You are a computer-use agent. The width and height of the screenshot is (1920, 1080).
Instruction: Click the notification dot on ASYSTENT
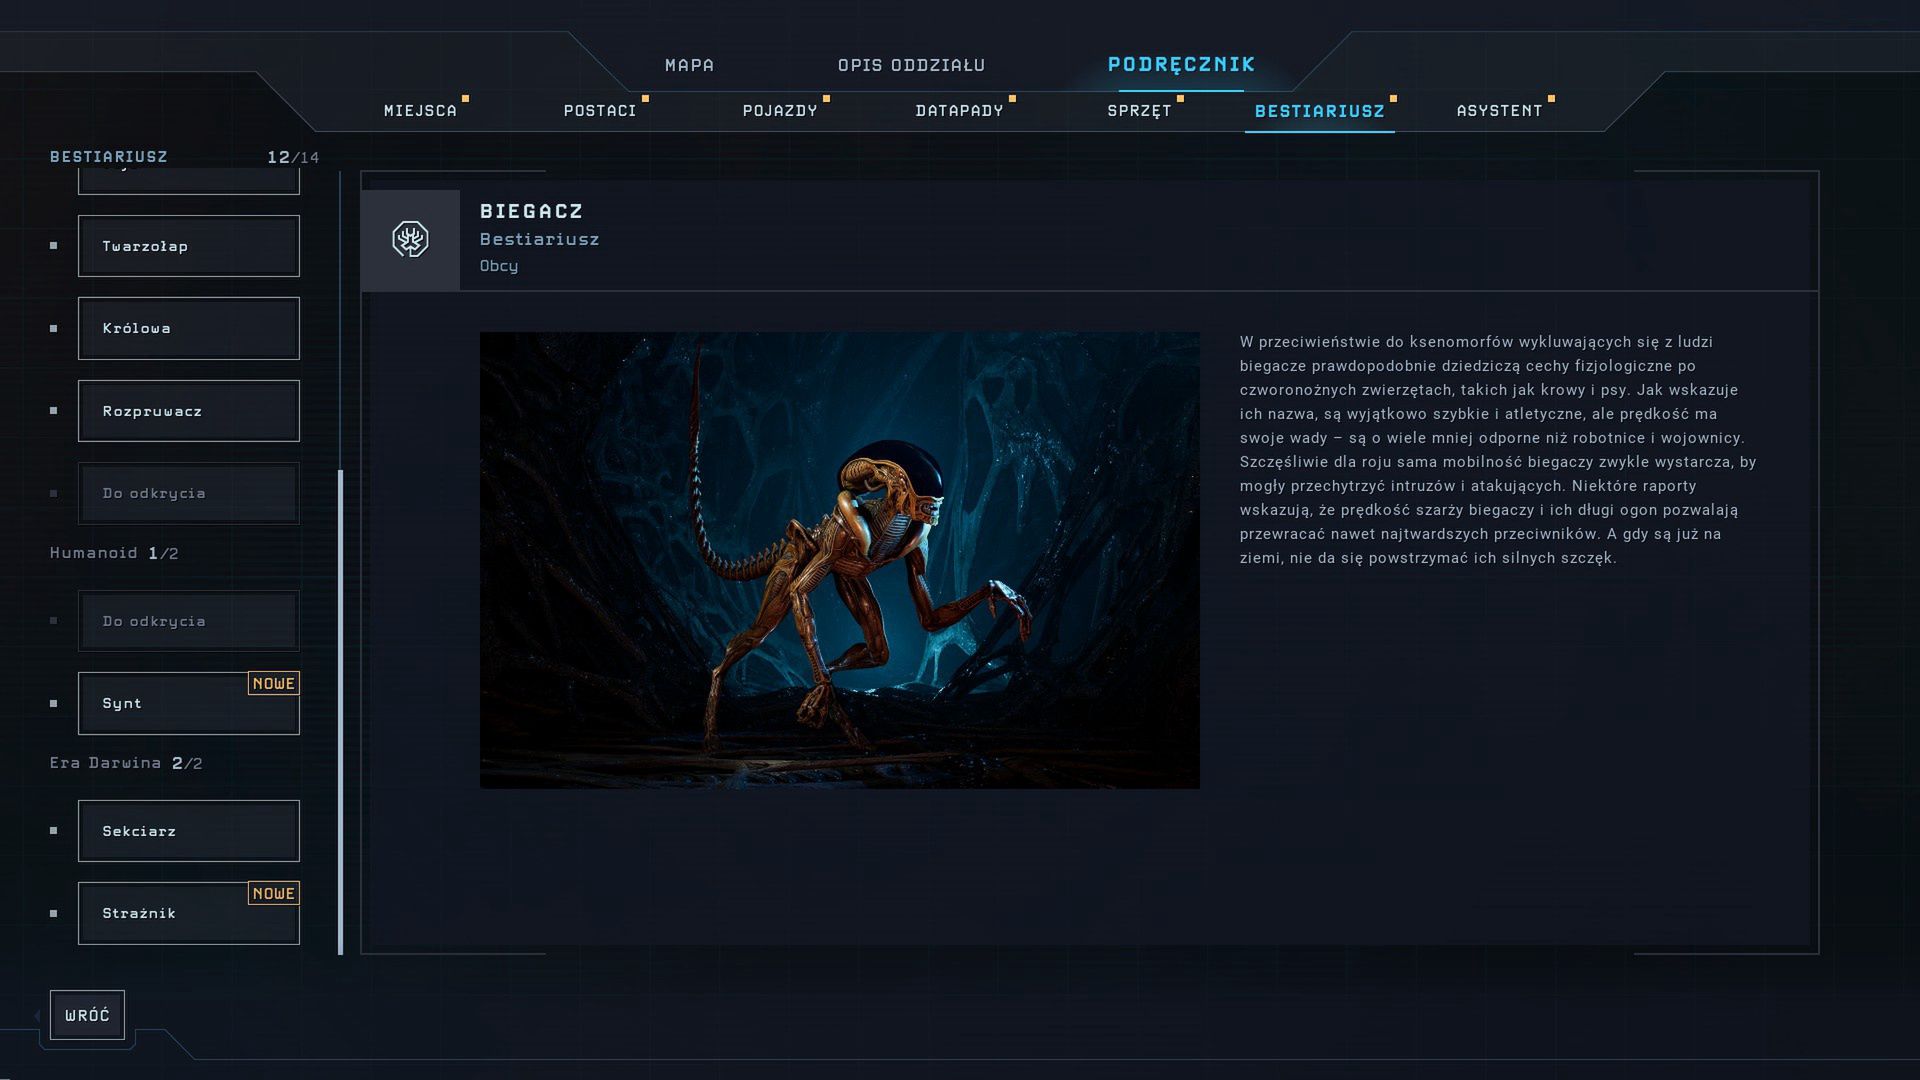[x=1552, y=99]
